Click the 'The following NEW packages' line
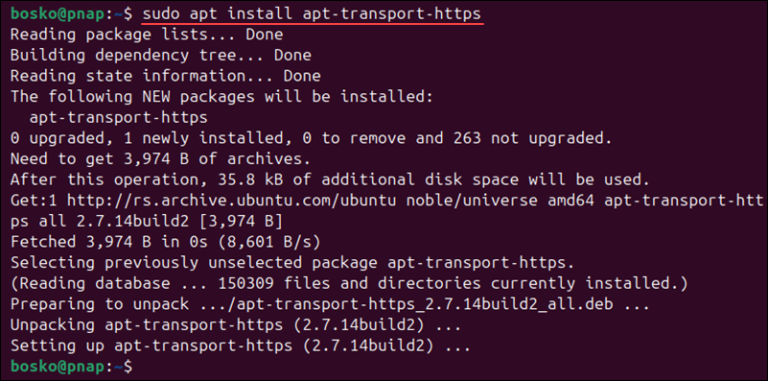This screenshot has height=381, width=768. tap(222, 97)
